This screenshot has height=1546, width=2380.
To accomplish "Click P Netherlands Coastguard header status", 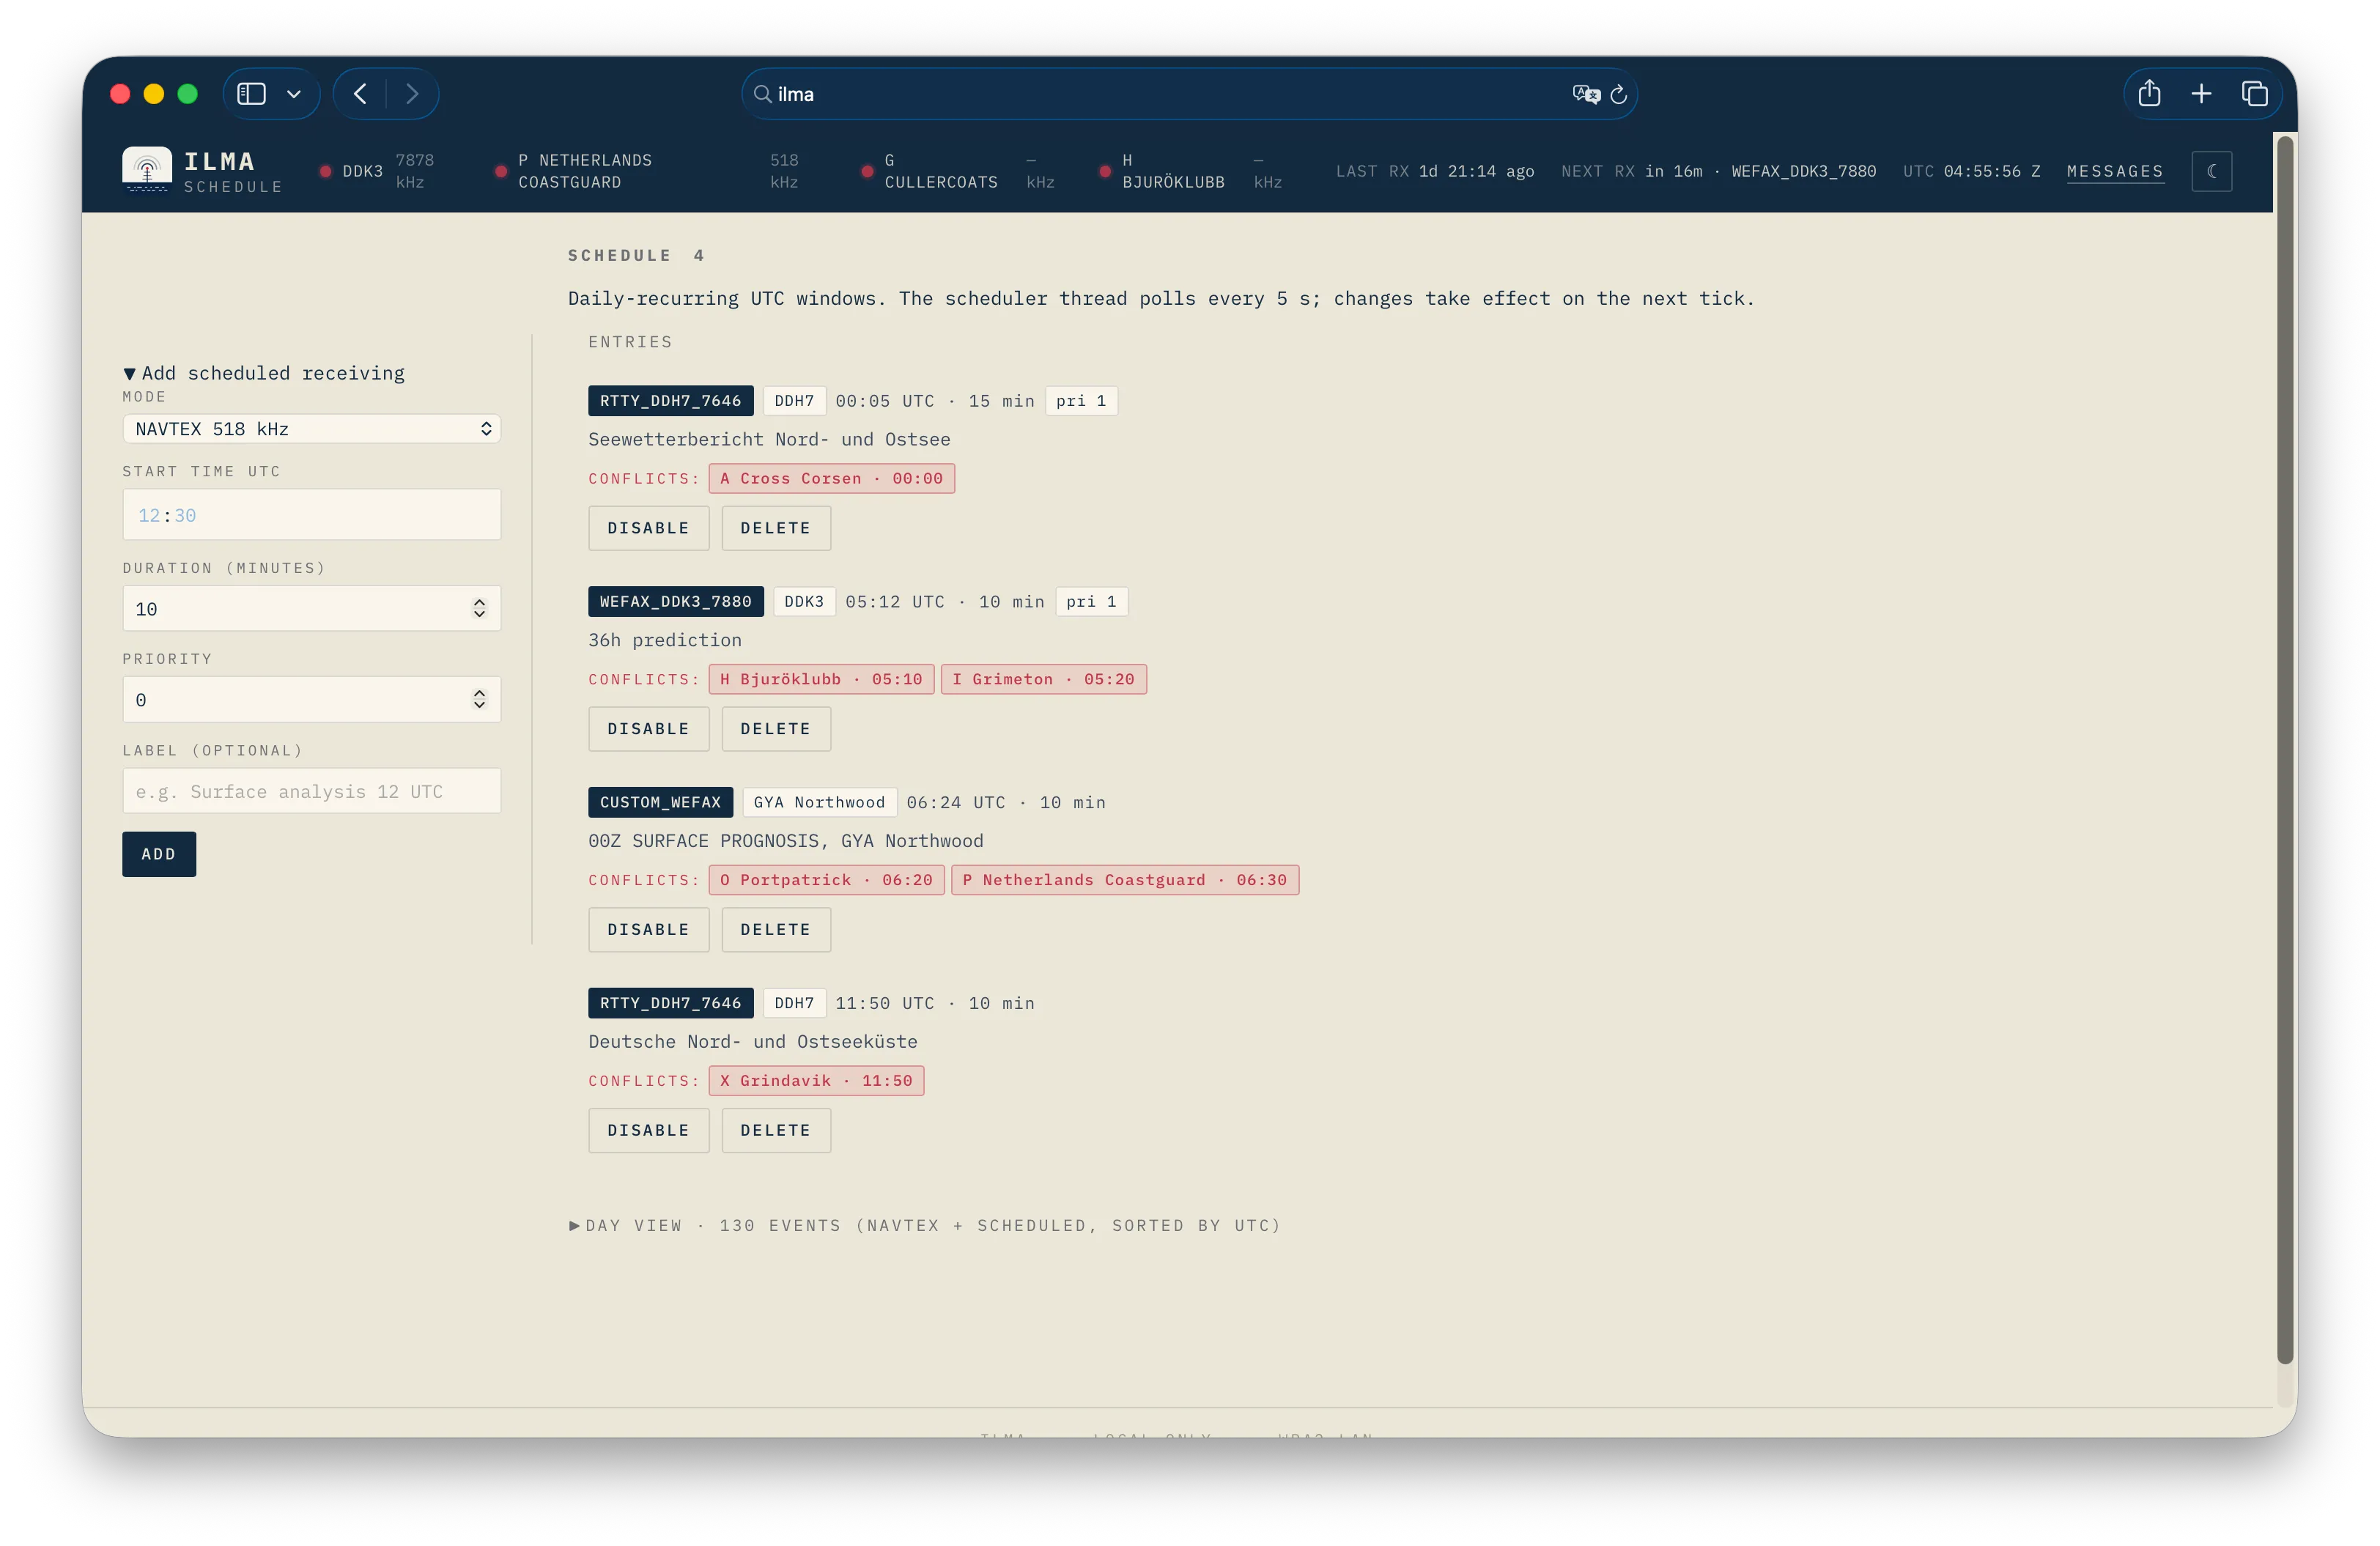I will coord(648,171).
